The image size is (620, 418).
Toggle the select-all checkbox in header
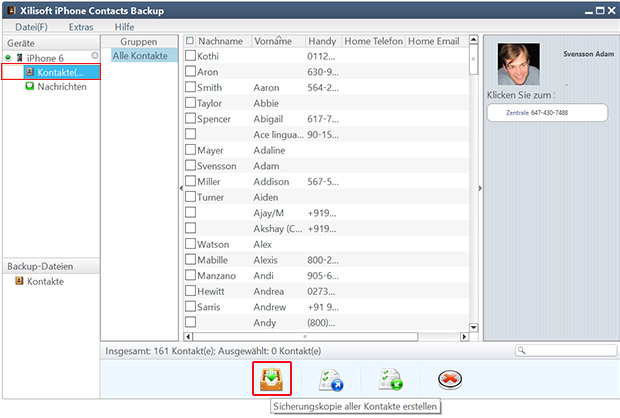[190, 41]
